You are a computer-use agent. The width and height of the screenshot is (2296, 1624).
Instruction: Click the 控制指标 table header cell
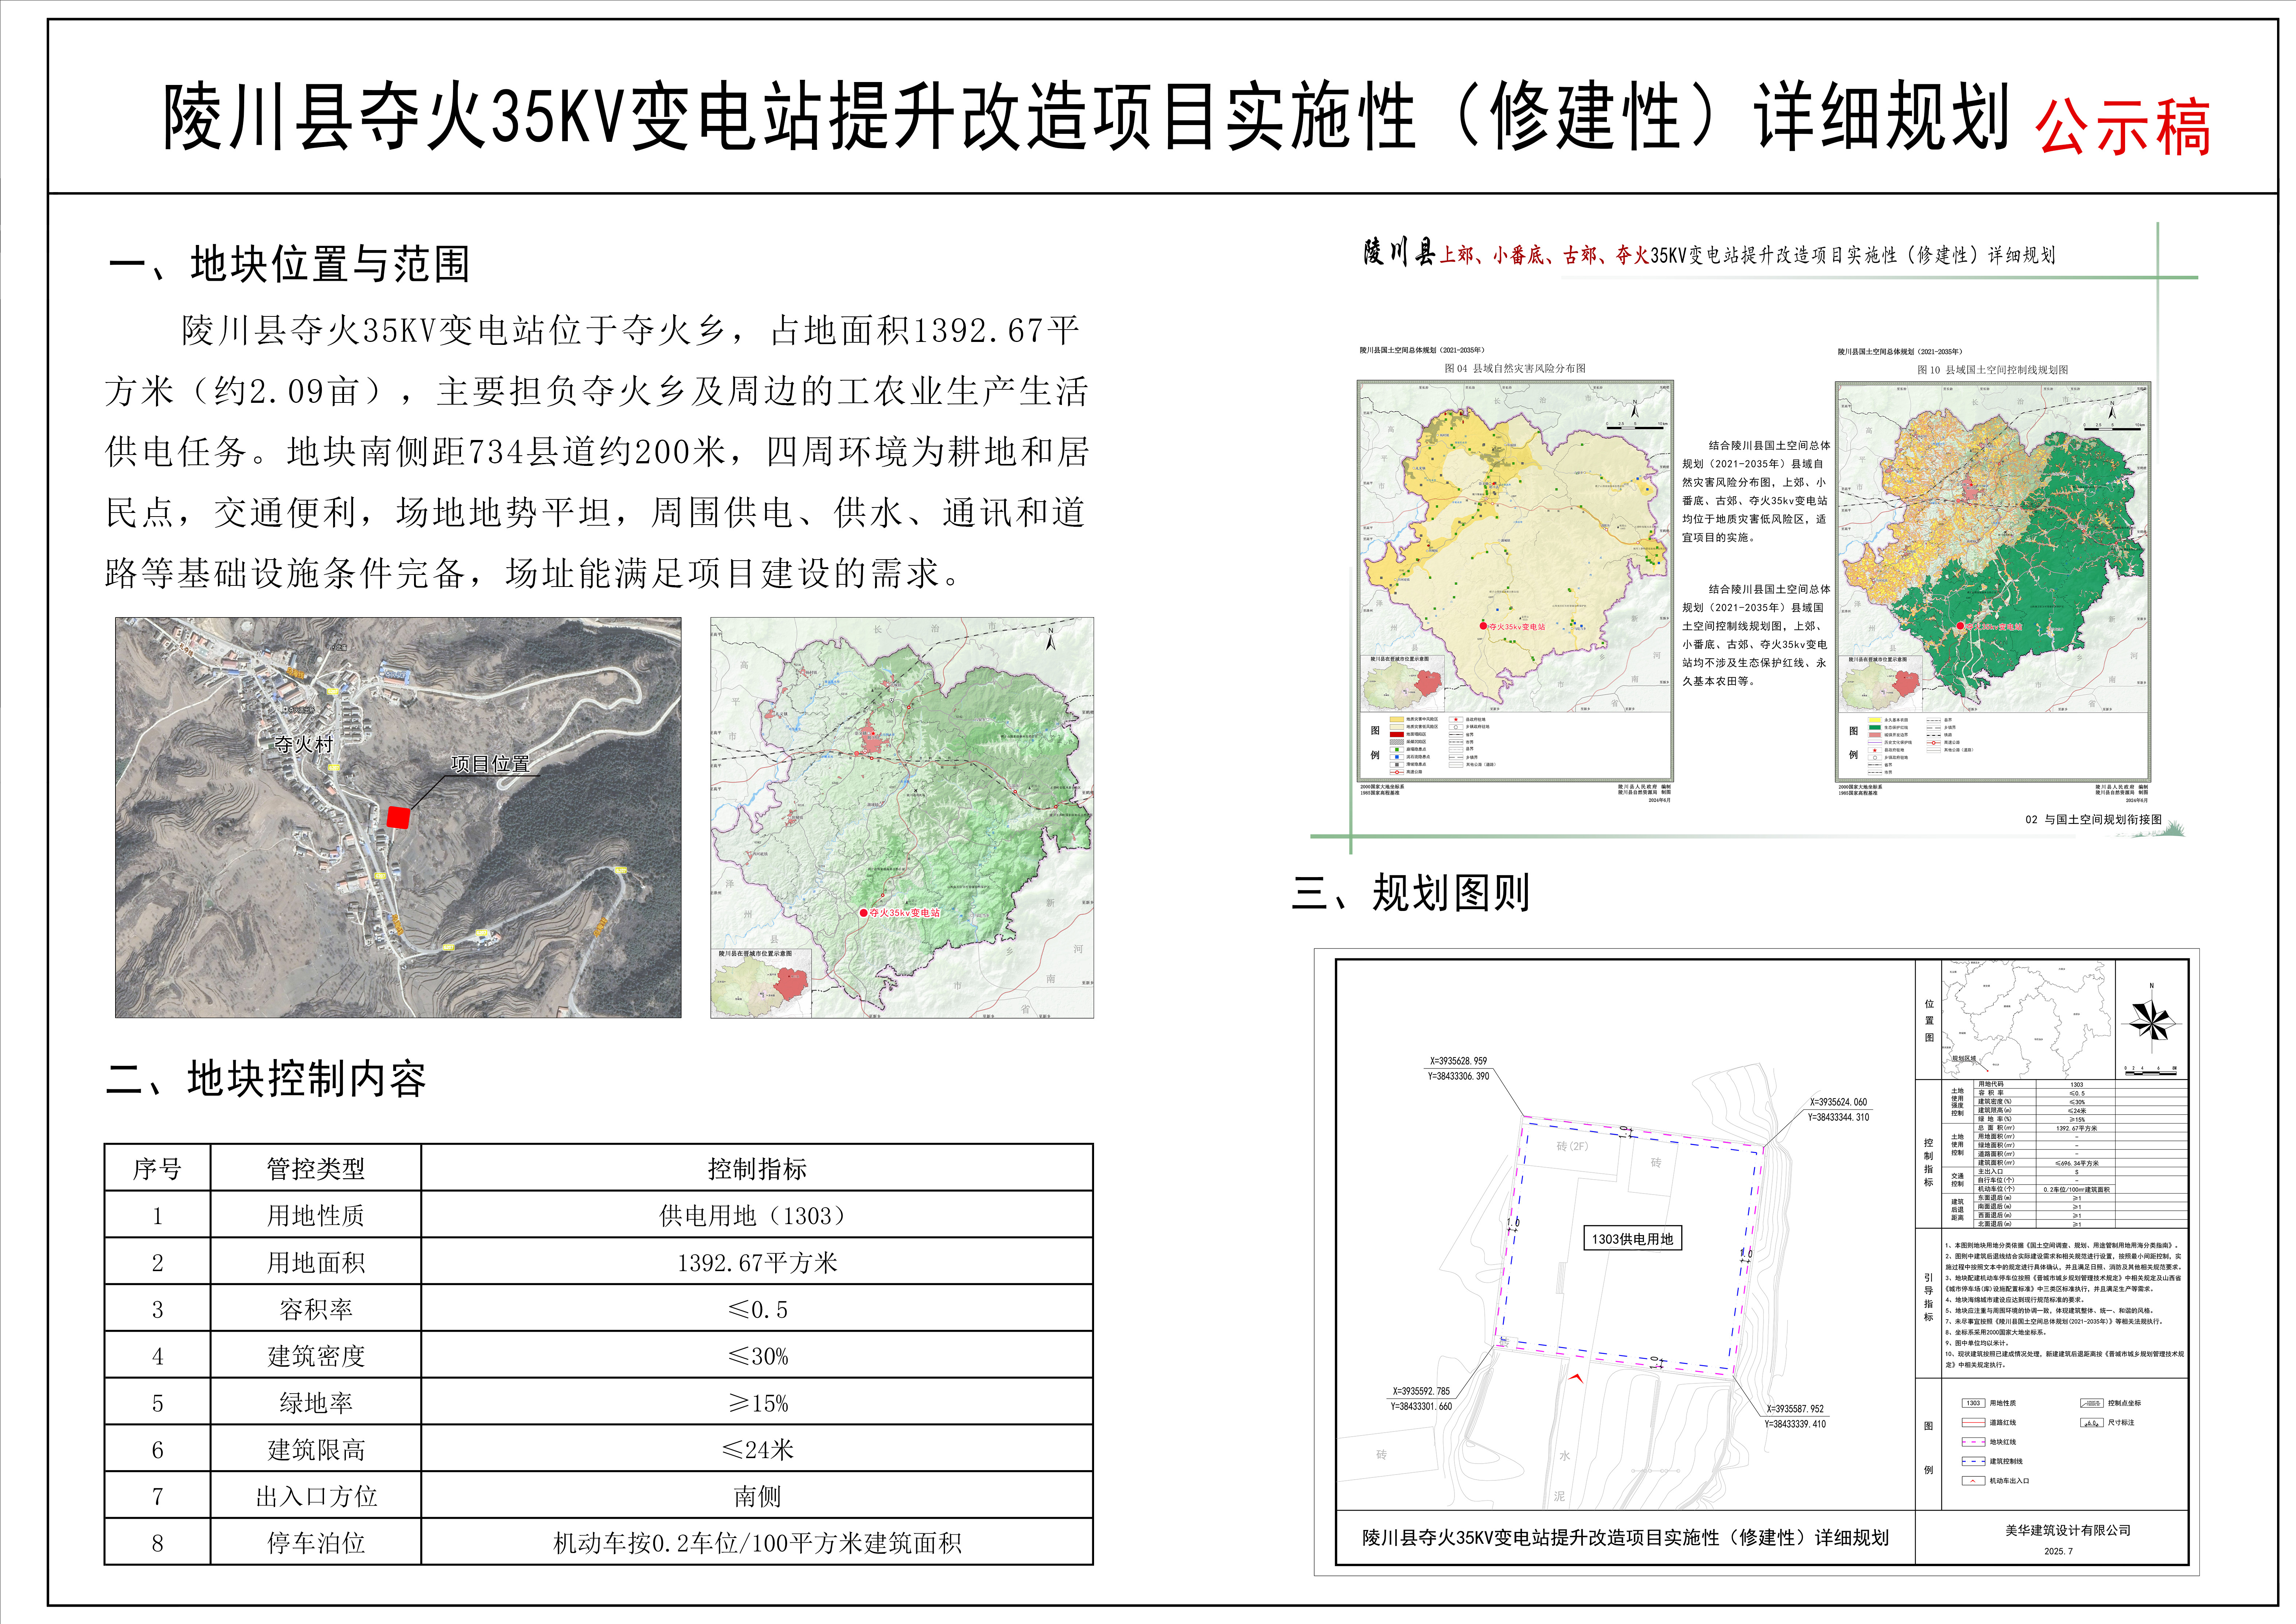coord(757,1168)
